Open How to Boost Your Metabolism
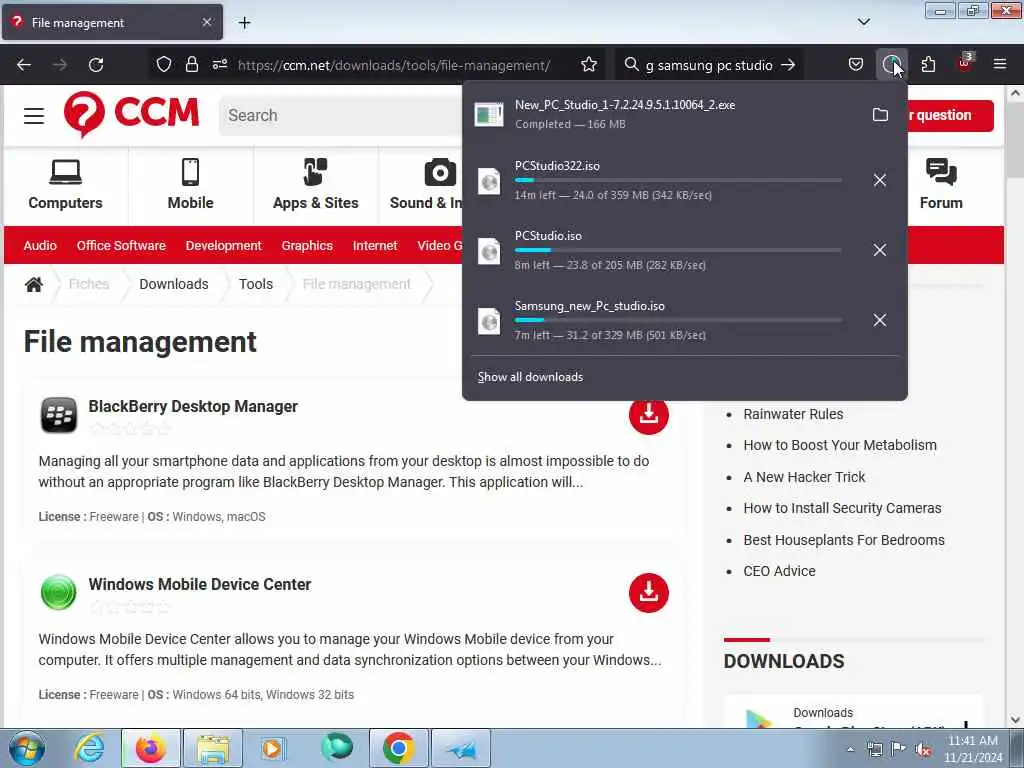The height and width of the screenshot is (768, 1024). click(x=840, y=445)
